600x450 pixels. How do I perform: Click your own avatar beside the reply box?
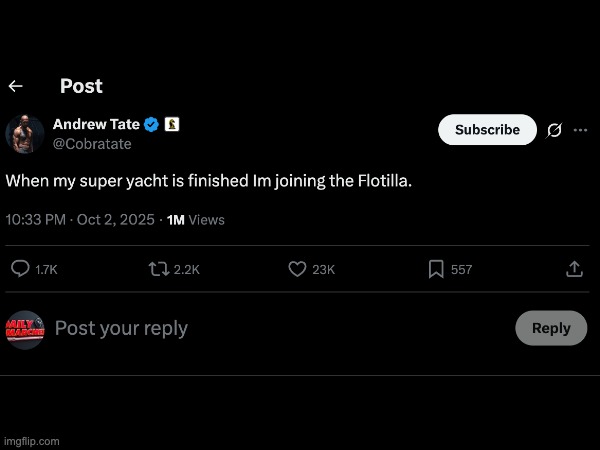coord(25,329)
